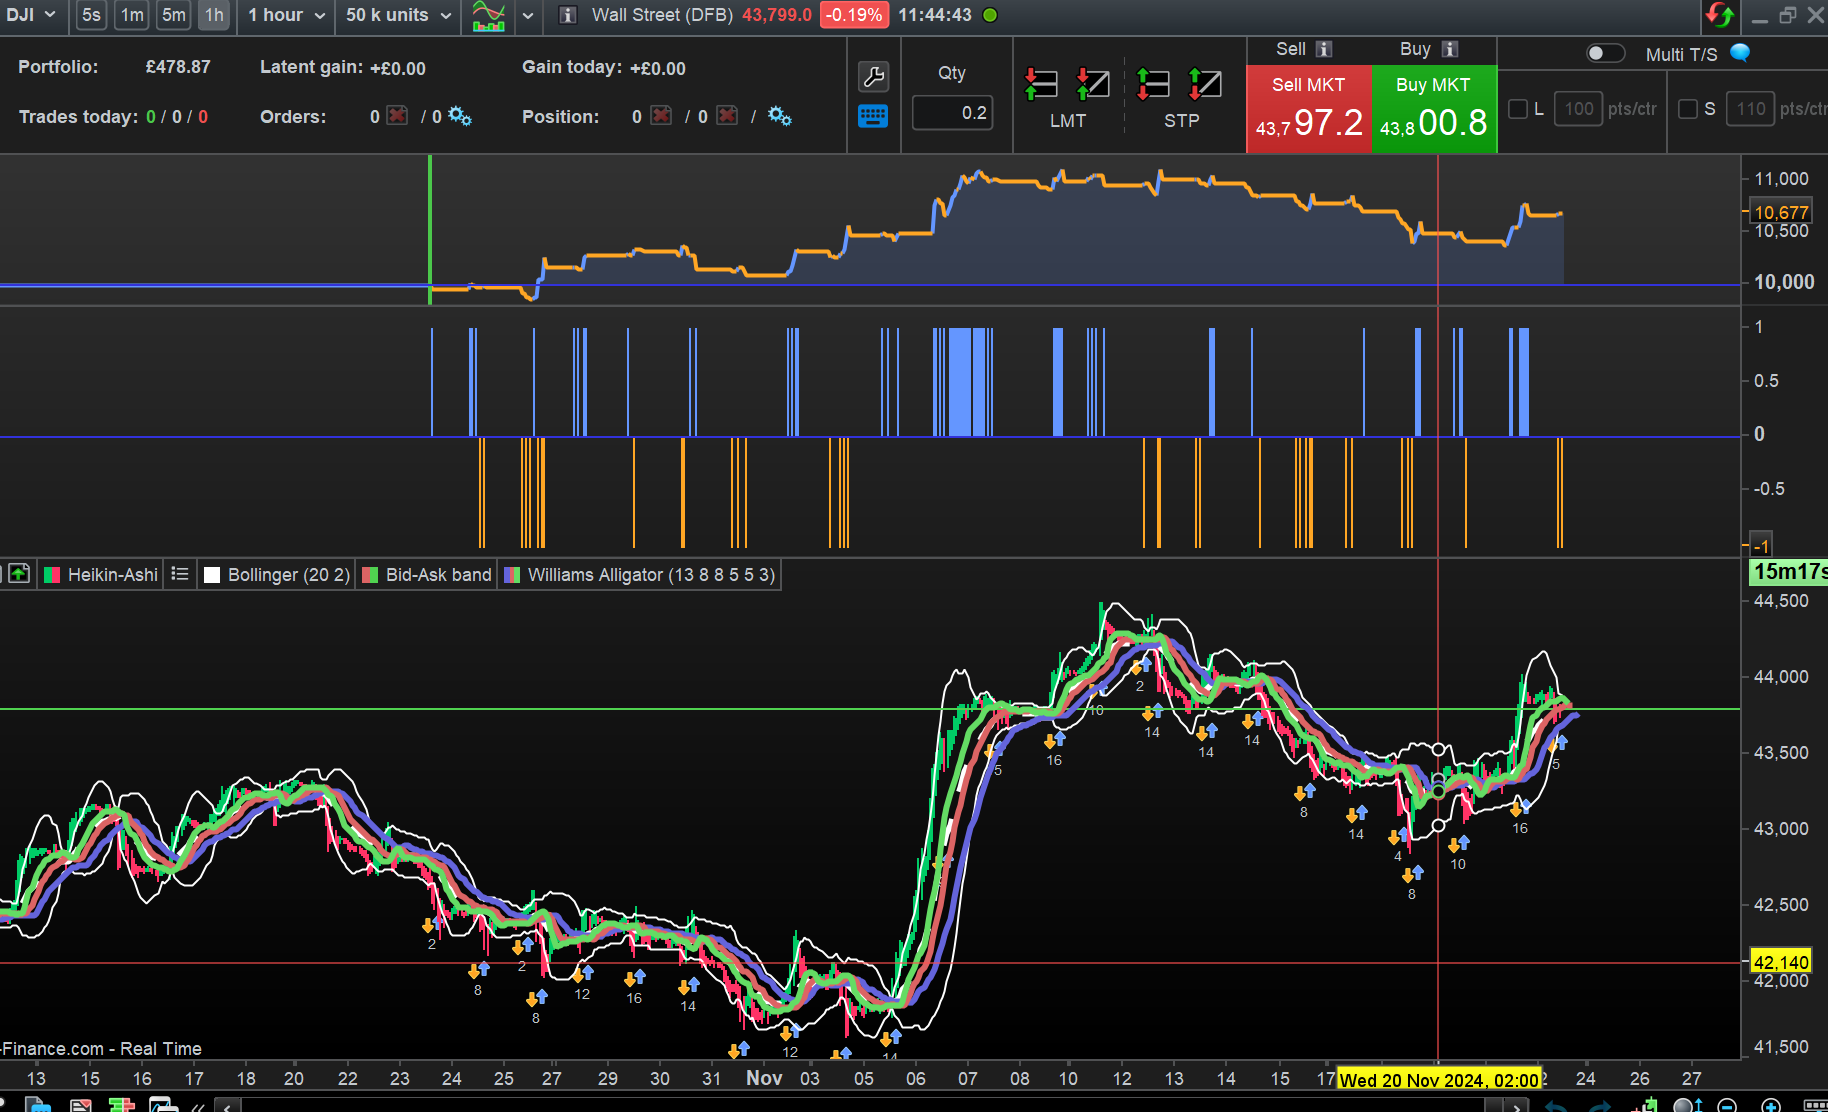Click the Qty input field
The height and width of the screenshot is (1112, 1828).
952,113
